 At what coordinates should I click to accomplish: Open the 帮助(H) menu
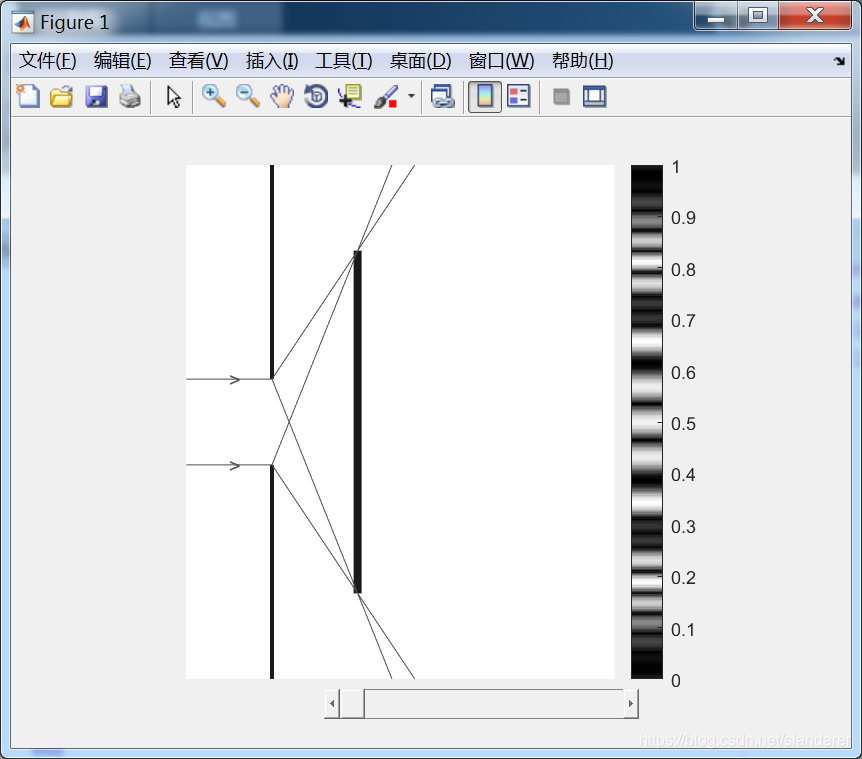tap(583, 61)
